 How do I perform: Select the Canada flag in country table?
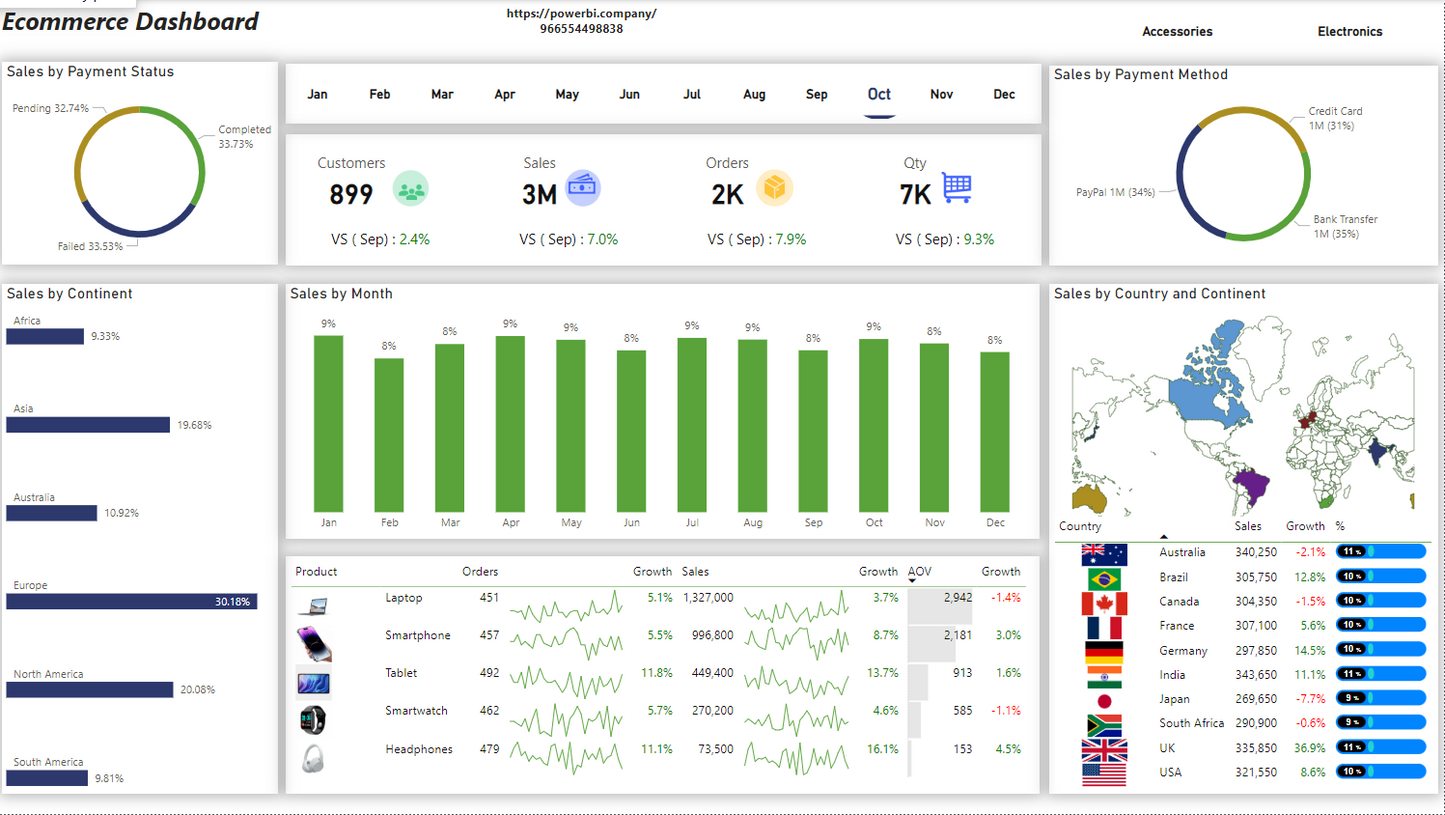[1104, 603]
